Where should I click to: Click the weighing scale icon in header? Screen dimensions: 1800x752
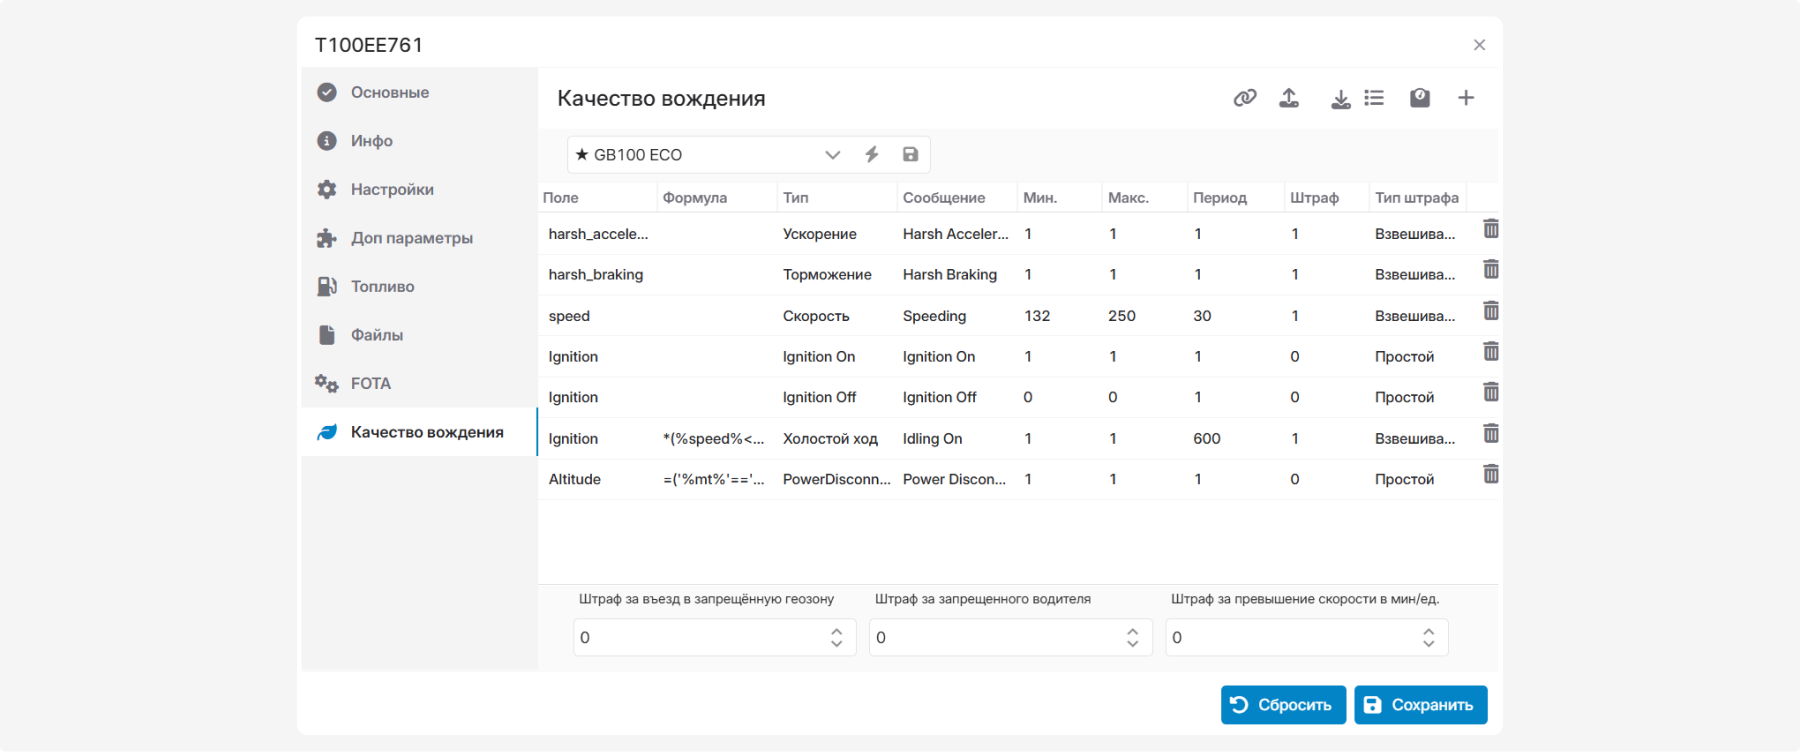(x=1420, y=98)
